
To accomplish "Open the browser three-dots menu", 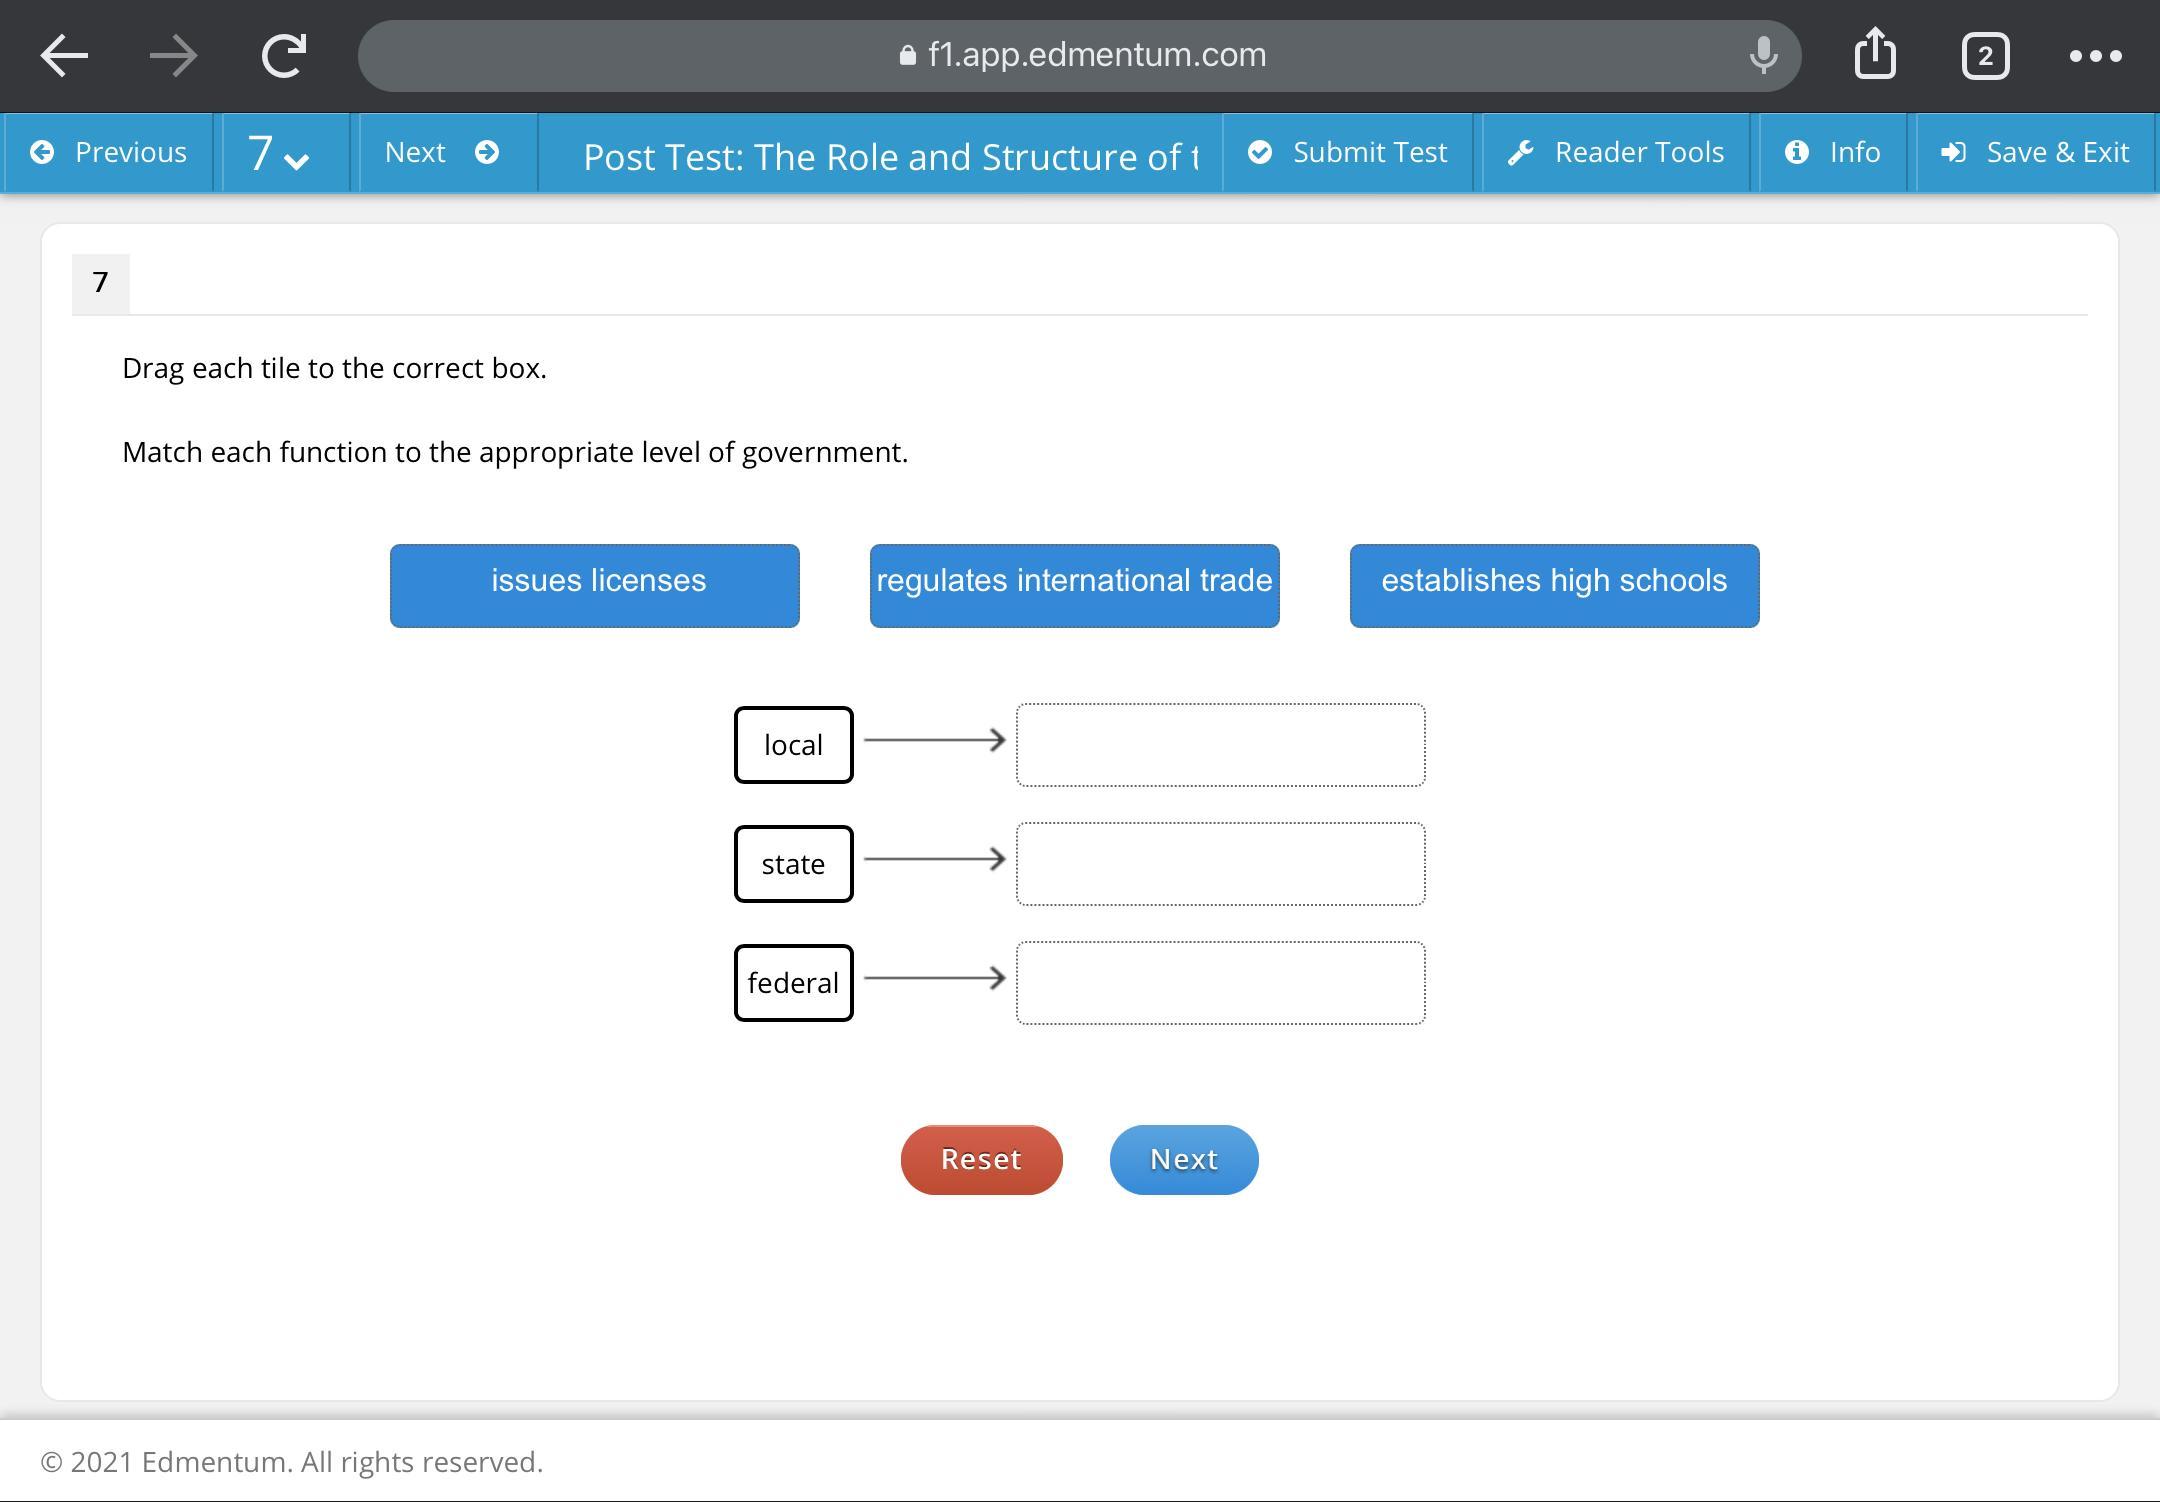I will [x=2095, y=55].
